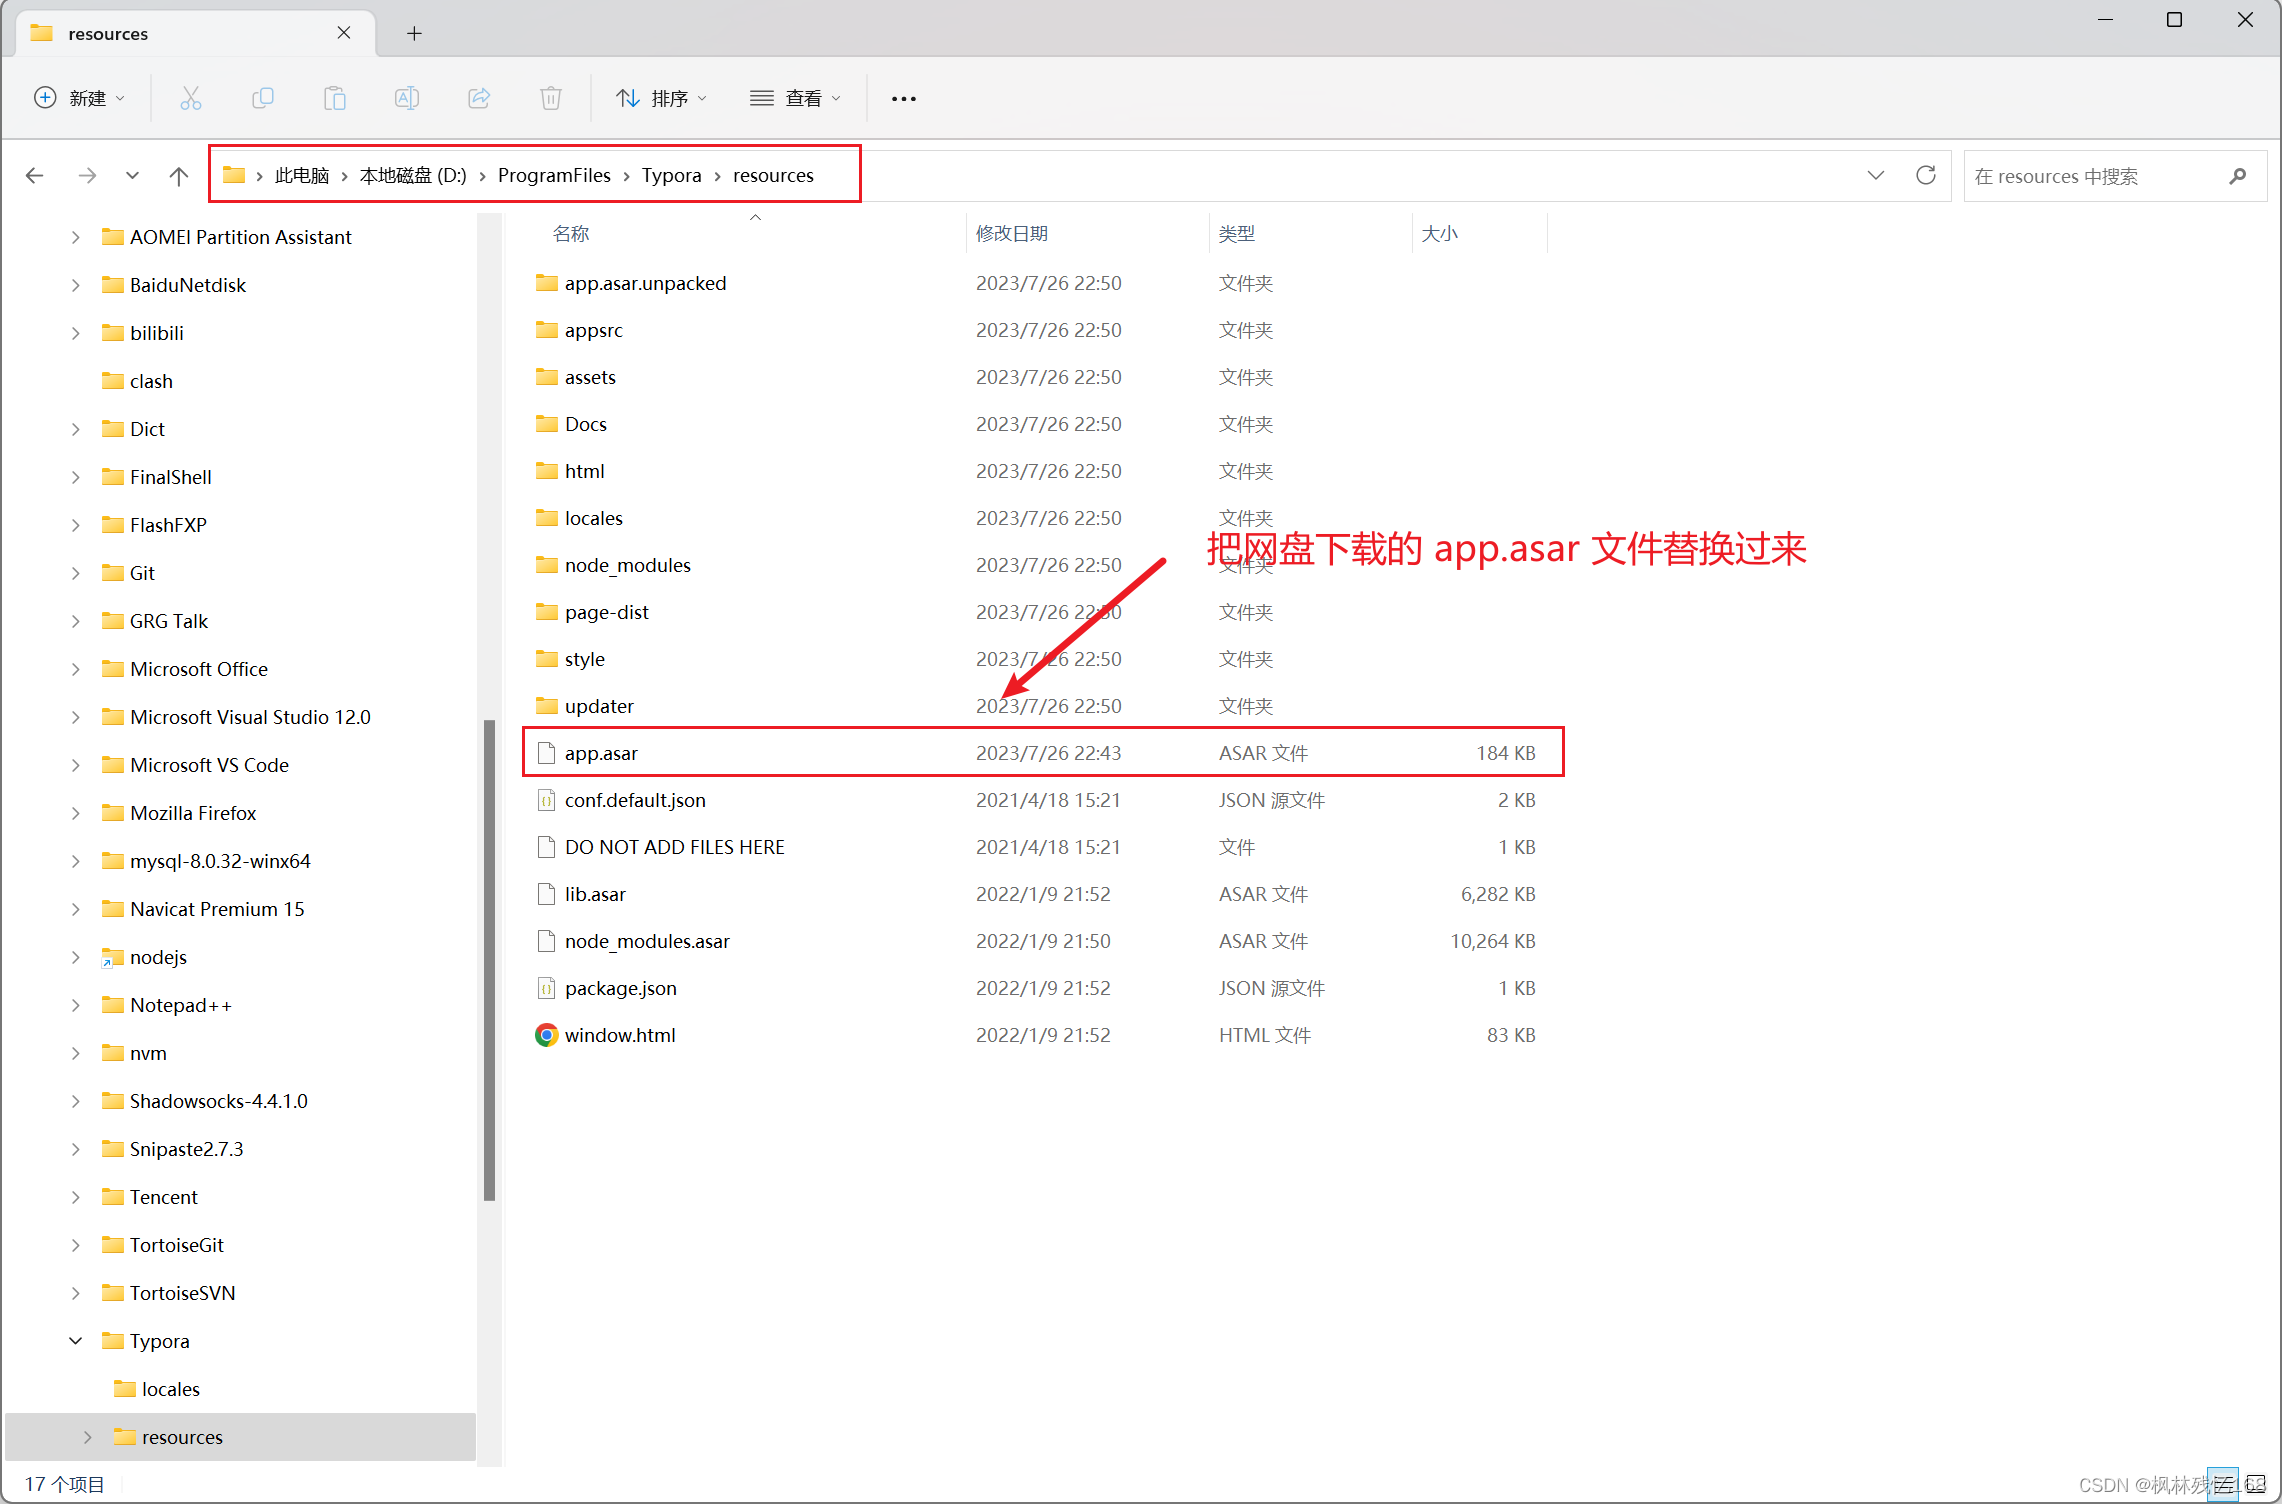Go up one folder level
Image resolution: width=2282 pixels, height=1504 pixels.
click(179, 176)
